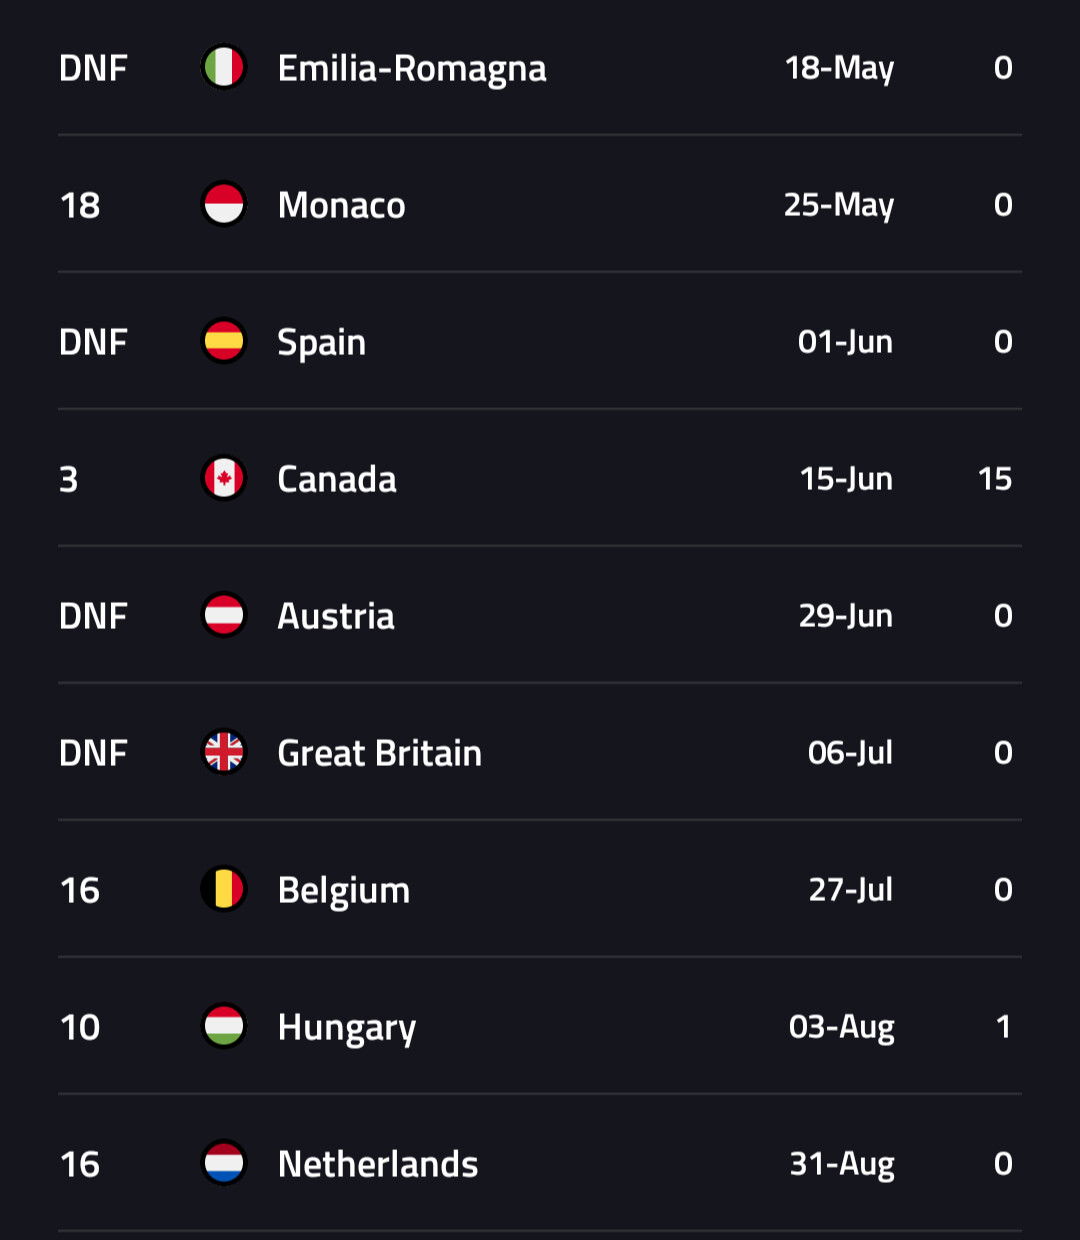The width and height of the screenshot is (1080, 1240).
Task: Select the Netherlands race name
Action: tap(377, 1164)
